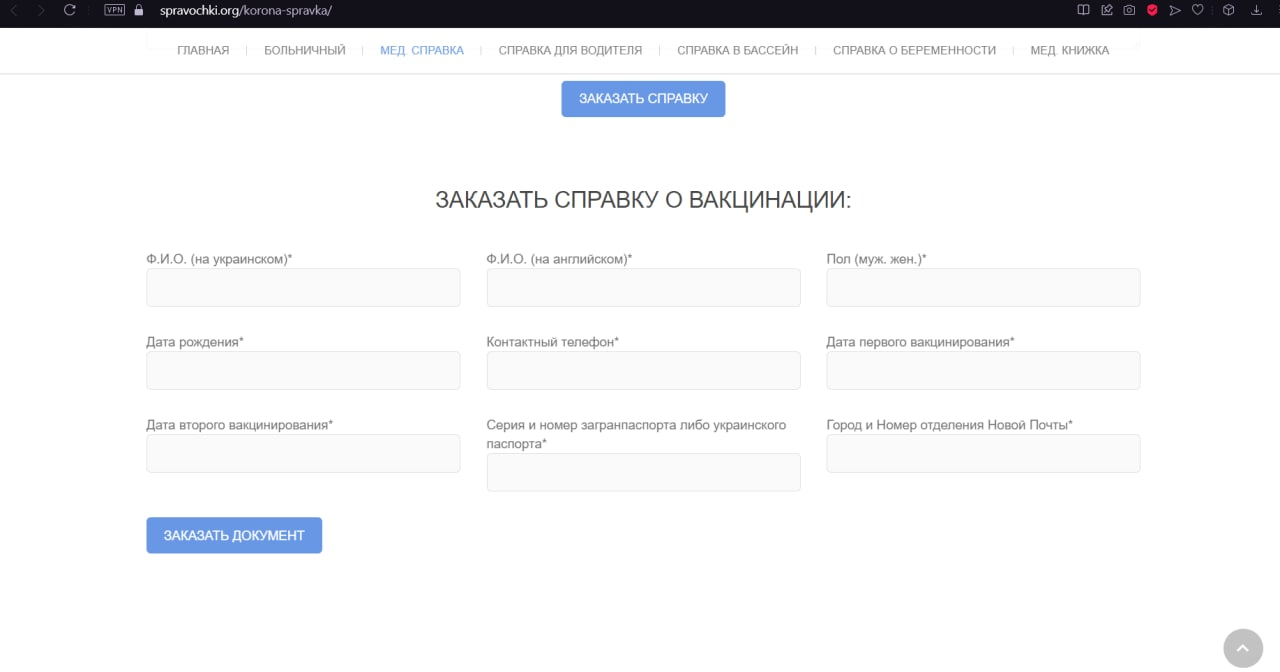The image size is (1280, 672).
Task: Focus the Контактный телефон input field
Action: [643, 370]
